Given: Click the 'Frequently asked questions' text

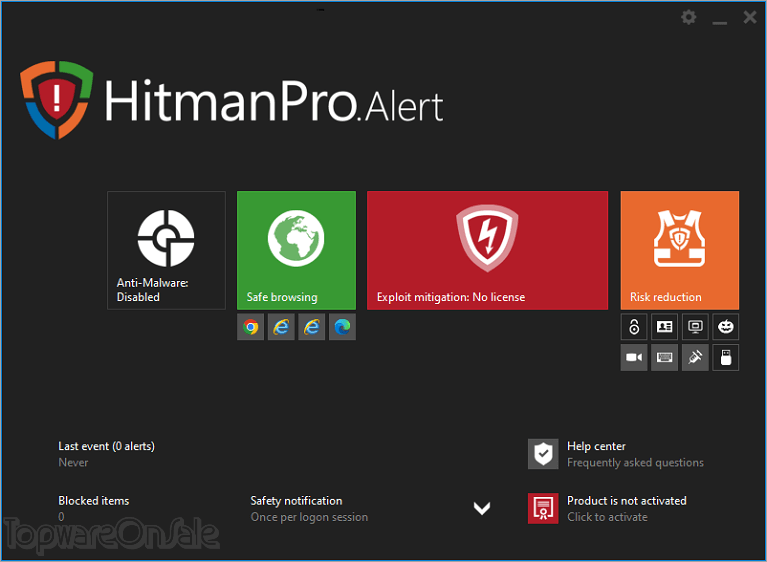Looking at the screenshot, I should [635, 463].
